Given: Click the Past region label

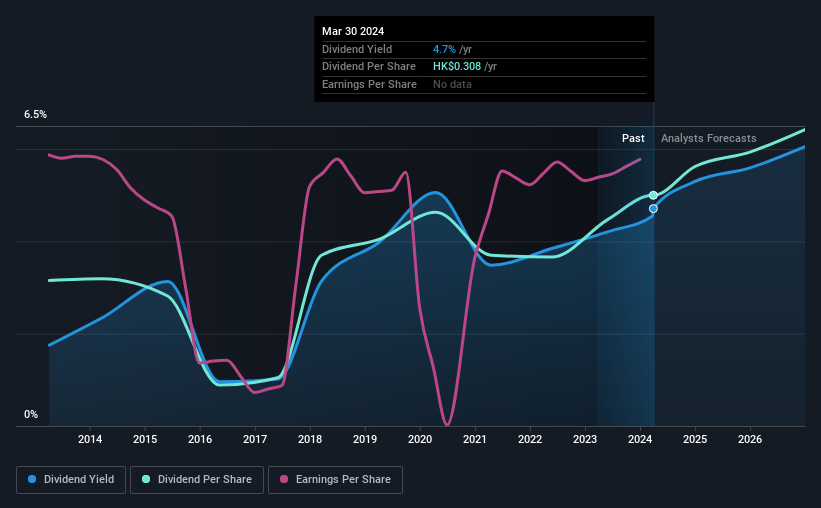Looking at the screenshot, I should click(633, 138).
